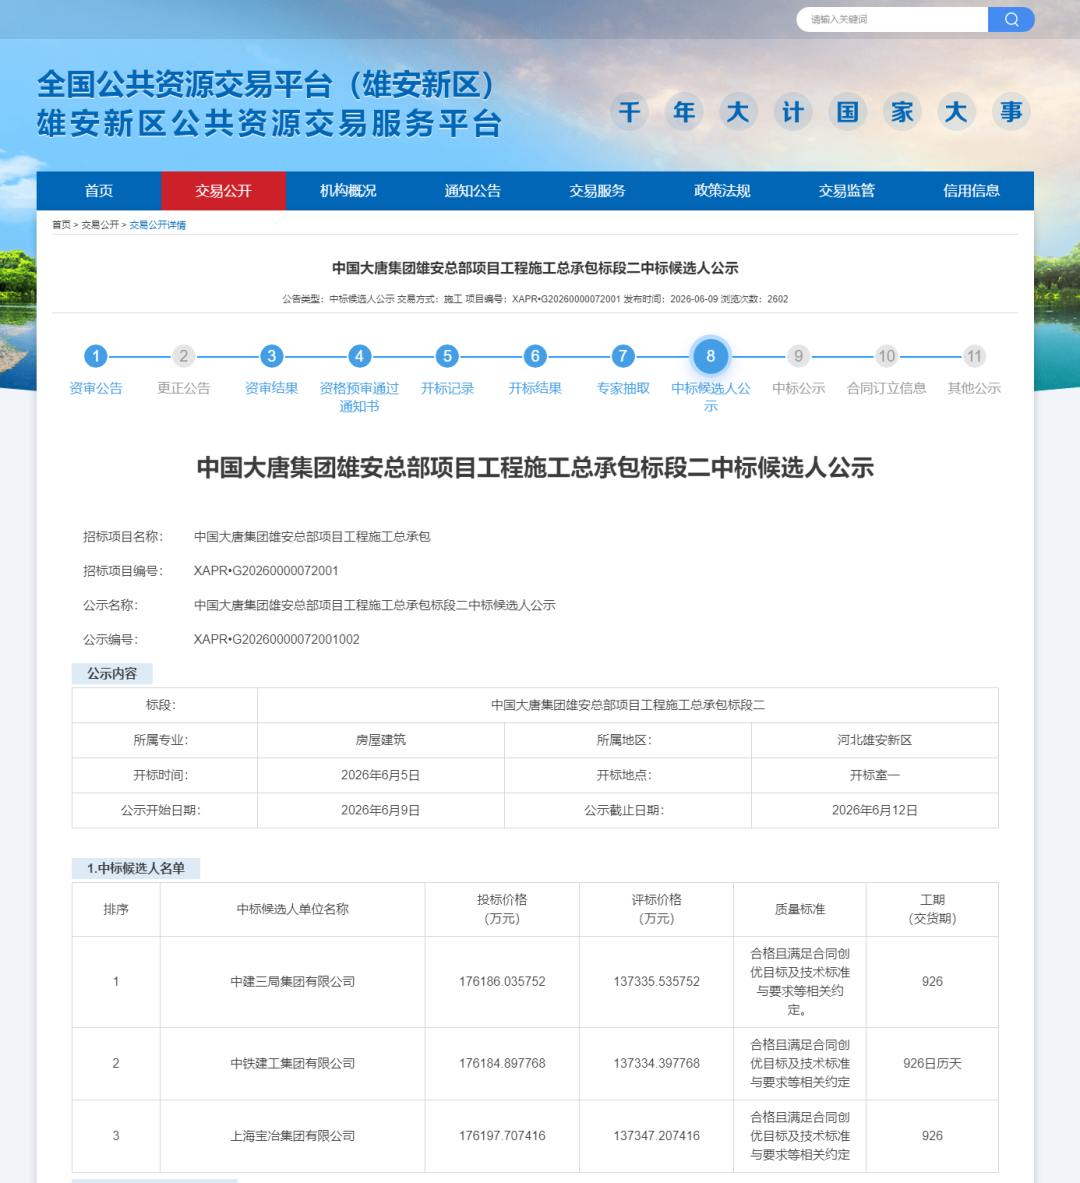This screenshot has height=1183, width=1080.
Task: Click the 资审结果 step label
Action: (x=272, y=389)
